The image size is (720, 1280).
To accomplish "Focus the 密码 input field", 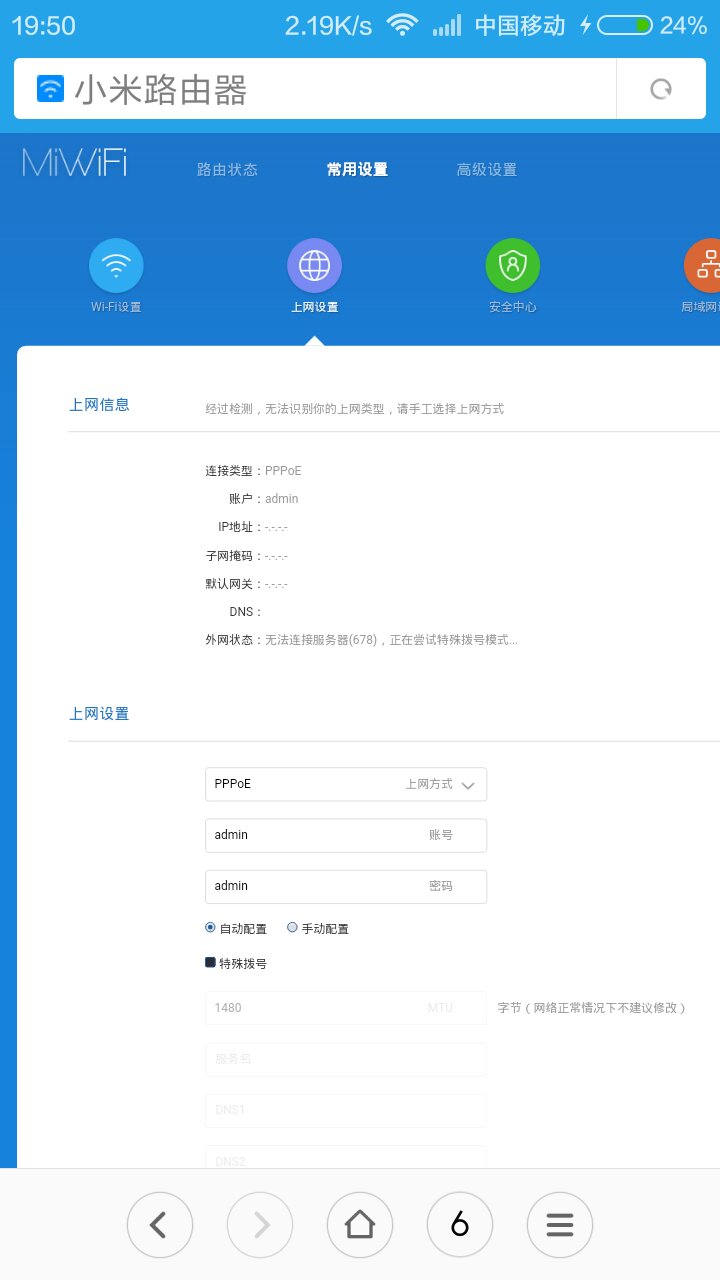I will point(346,886).
